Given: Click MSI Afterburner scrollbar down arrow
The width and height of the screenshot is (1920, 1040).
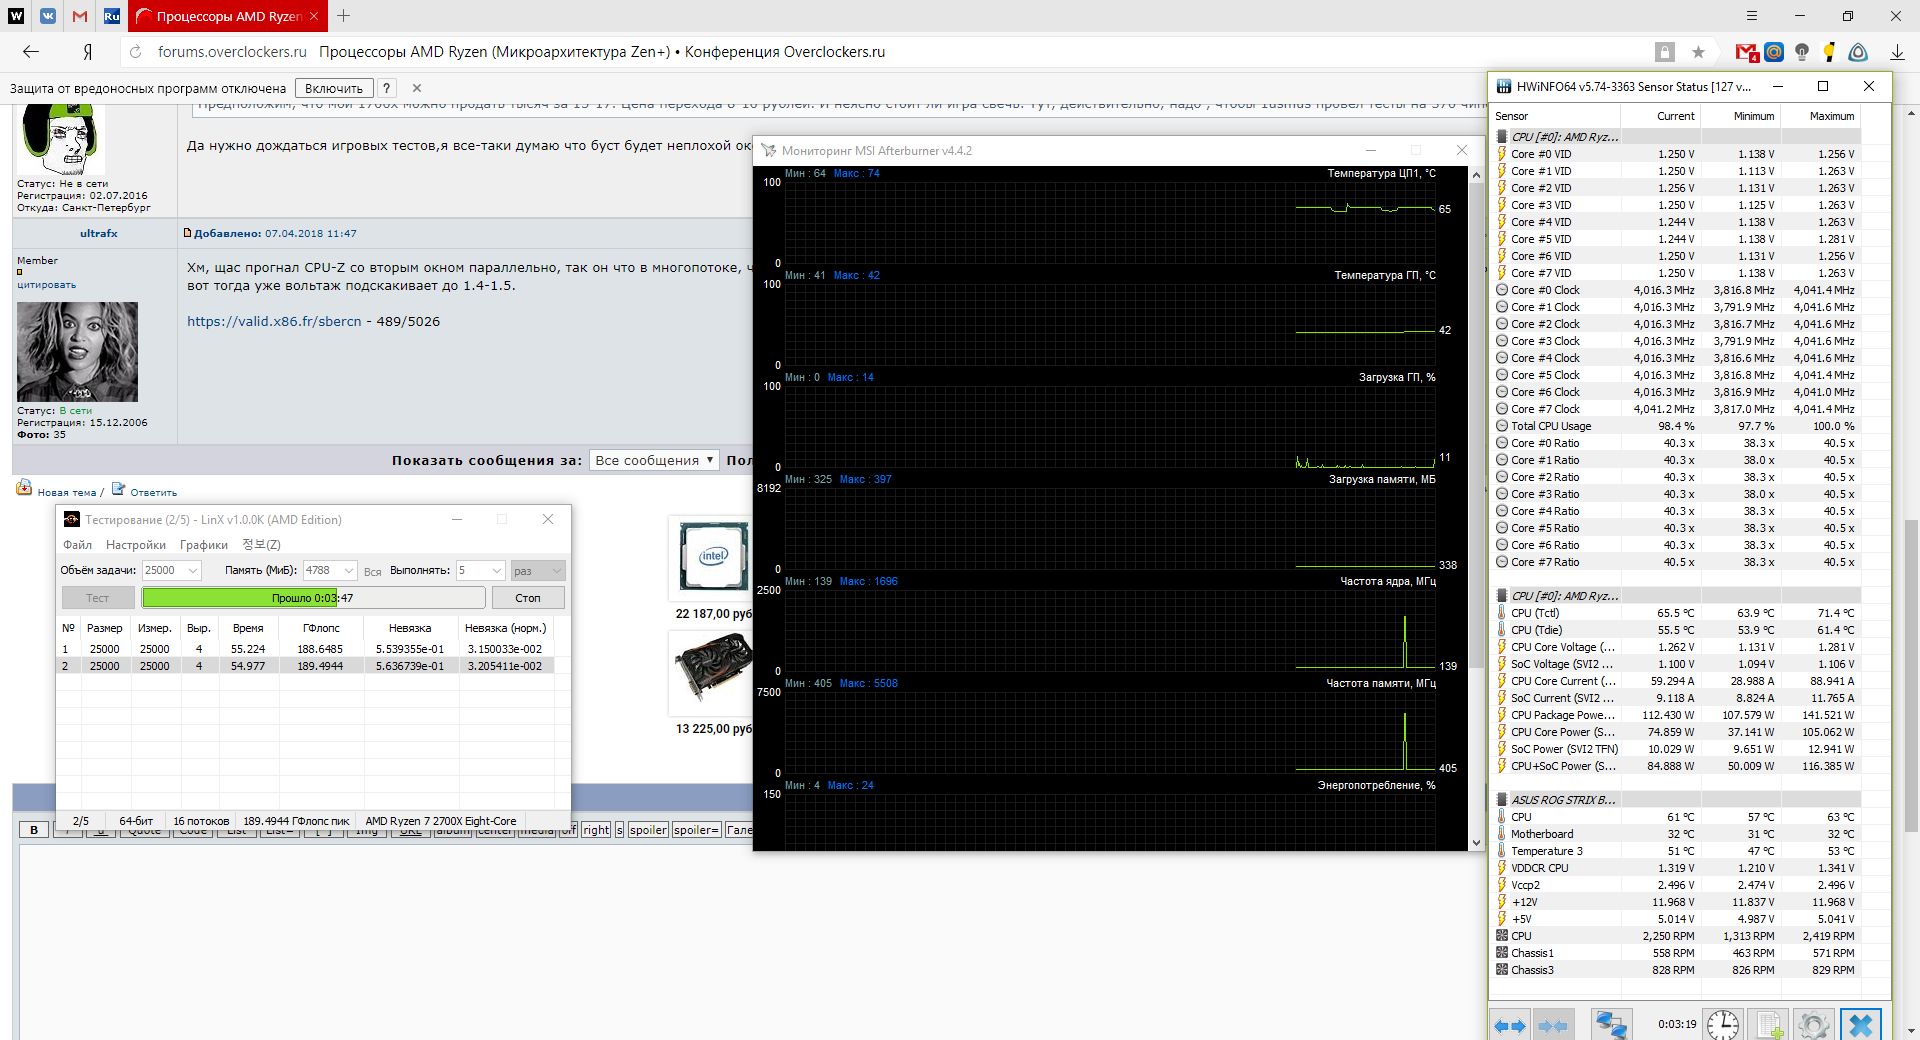Looking at the screenshot, I should pos(1476,843).
